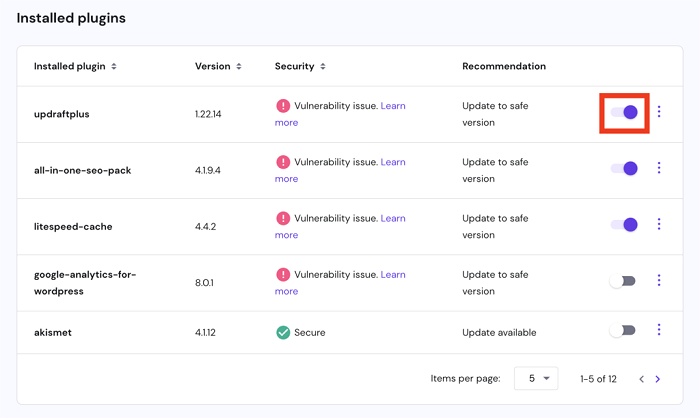Open the three-dot menu for all-in-one-seo-pack

pyautogui.click(x=659, y=167)
